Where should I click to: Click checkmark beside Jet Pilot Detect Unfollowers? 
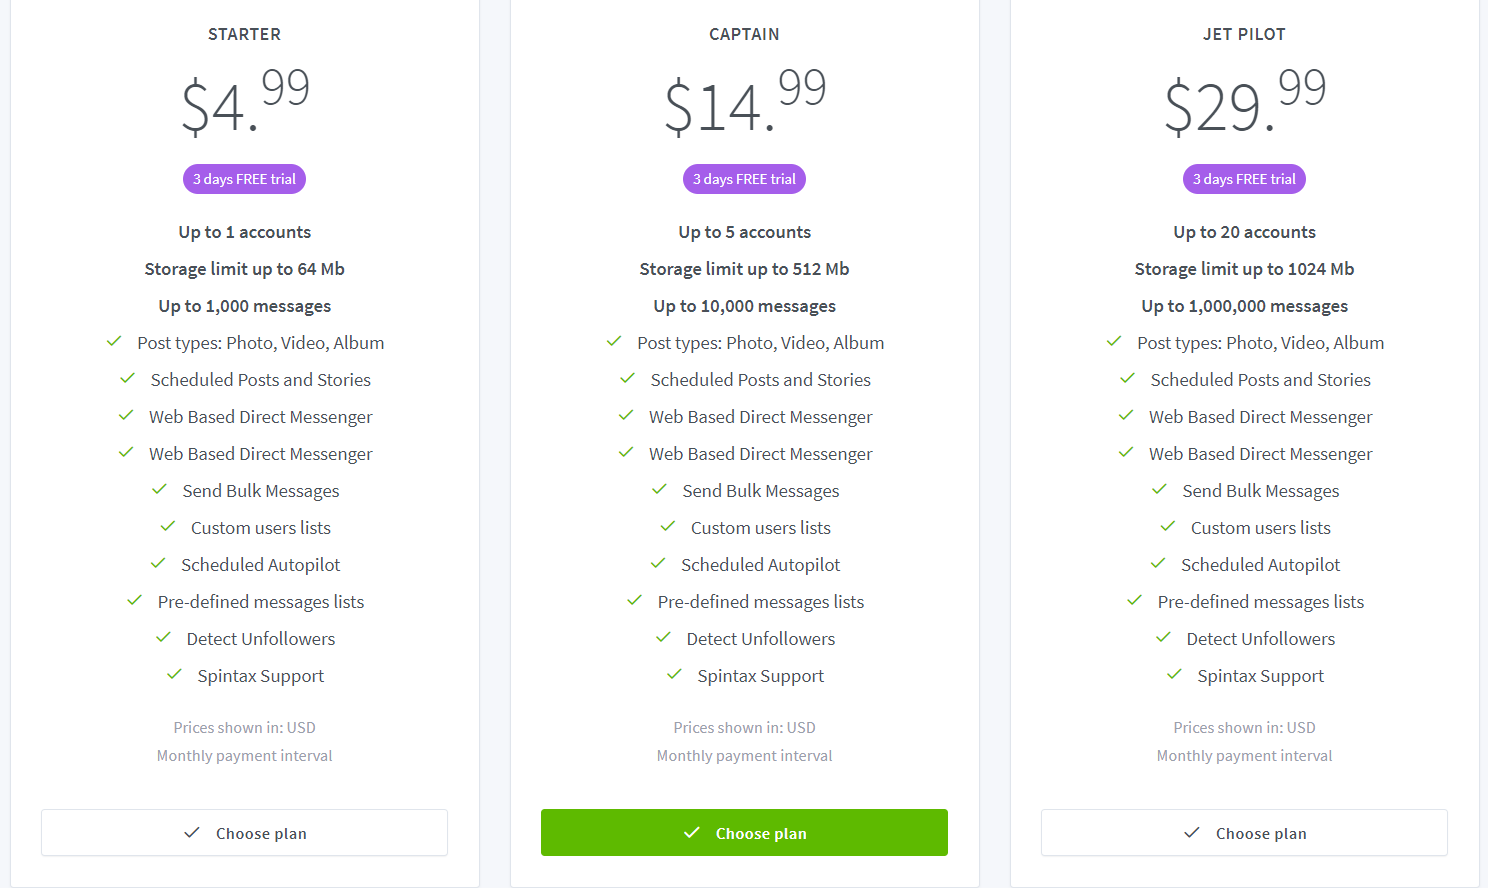(x=1163, y=637)
